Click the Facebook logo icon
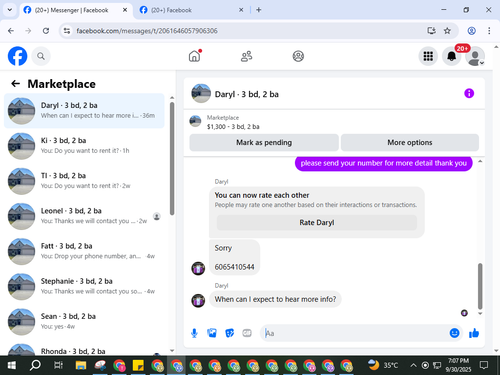The width and height of the screenshot is (500, 375). tap(17, 56)
